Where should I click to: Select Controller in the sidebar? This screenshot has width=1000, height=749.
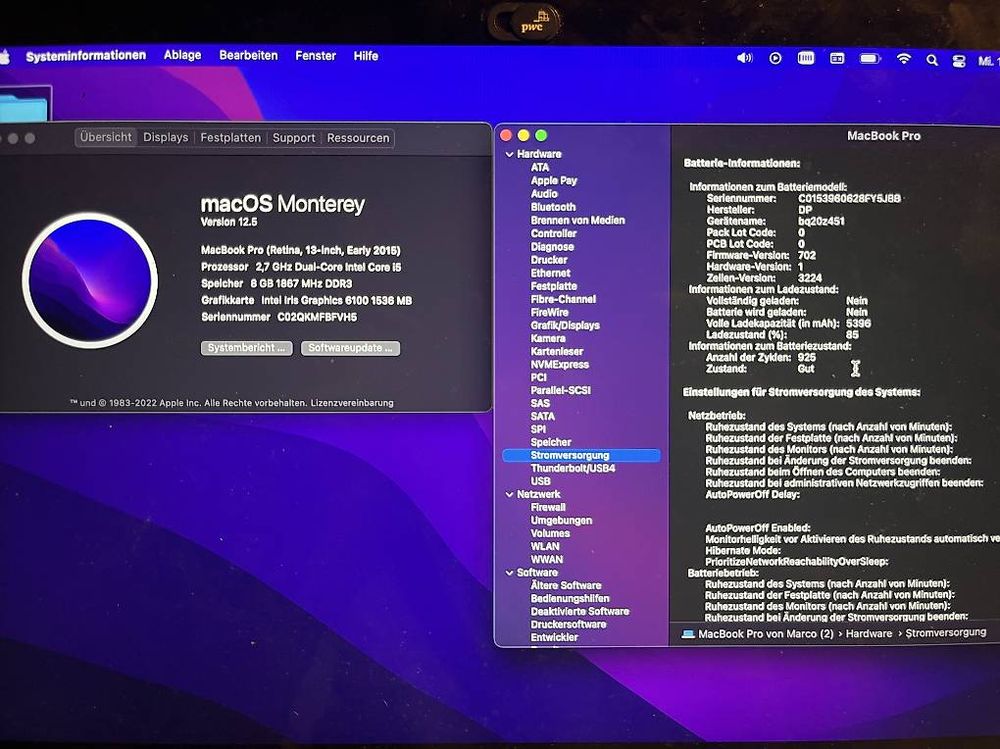tap(553, 234)
